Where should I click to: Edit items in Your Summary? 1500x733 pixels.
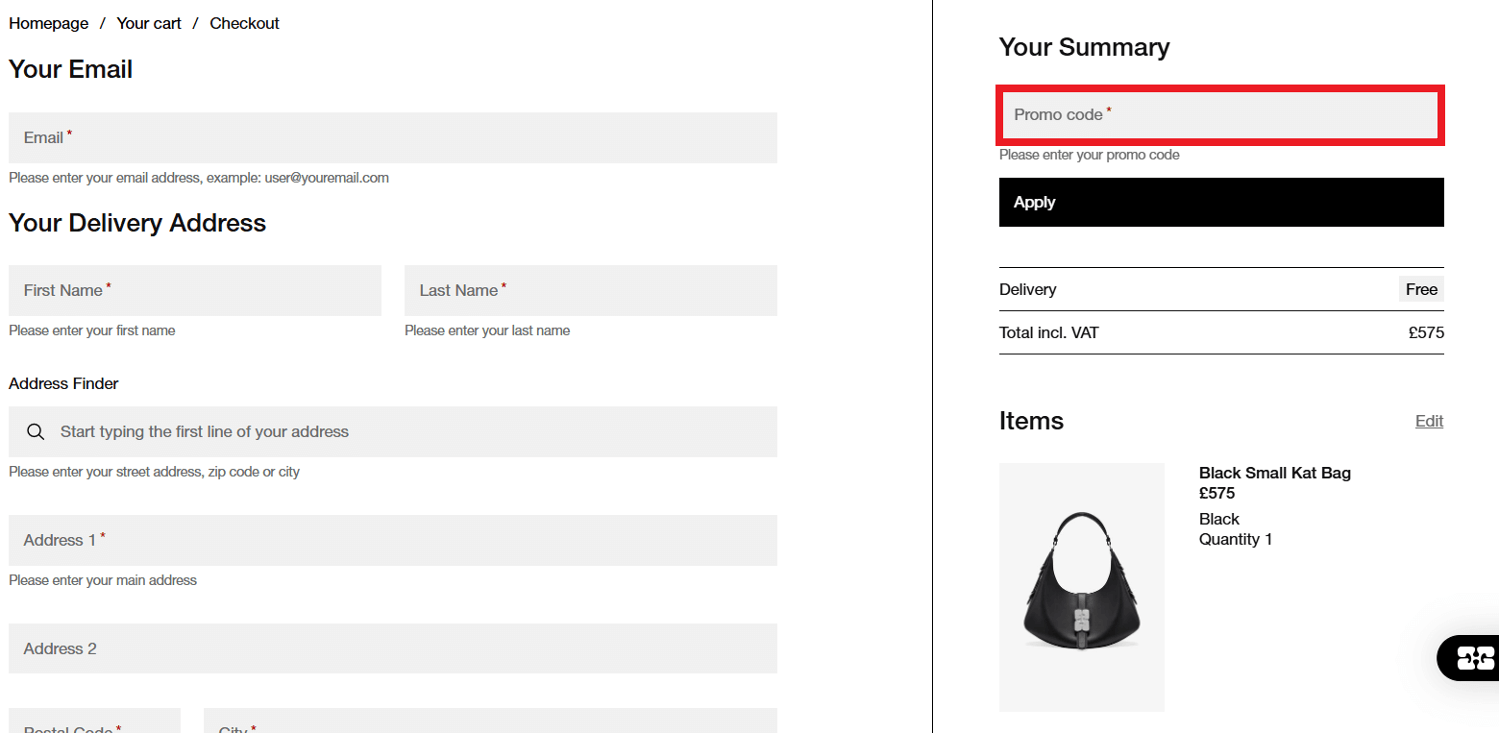[x=1428, y=420]
